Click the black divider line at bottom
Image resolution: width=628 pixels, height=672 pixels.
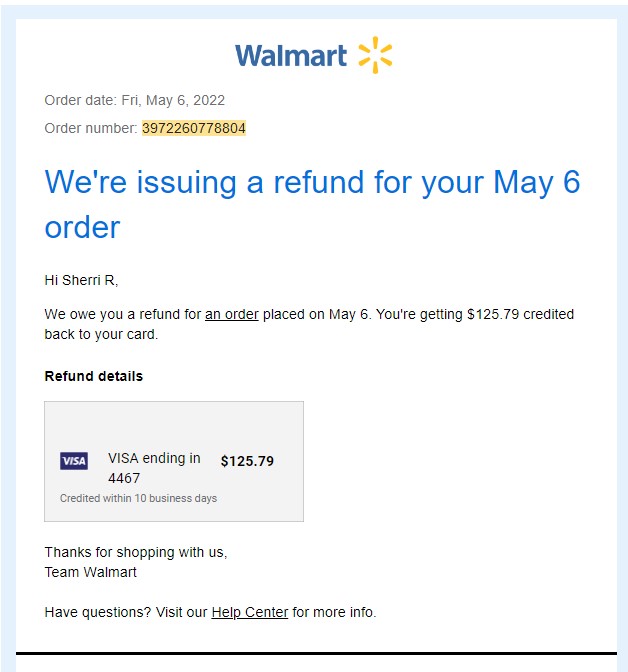[316, 654]
